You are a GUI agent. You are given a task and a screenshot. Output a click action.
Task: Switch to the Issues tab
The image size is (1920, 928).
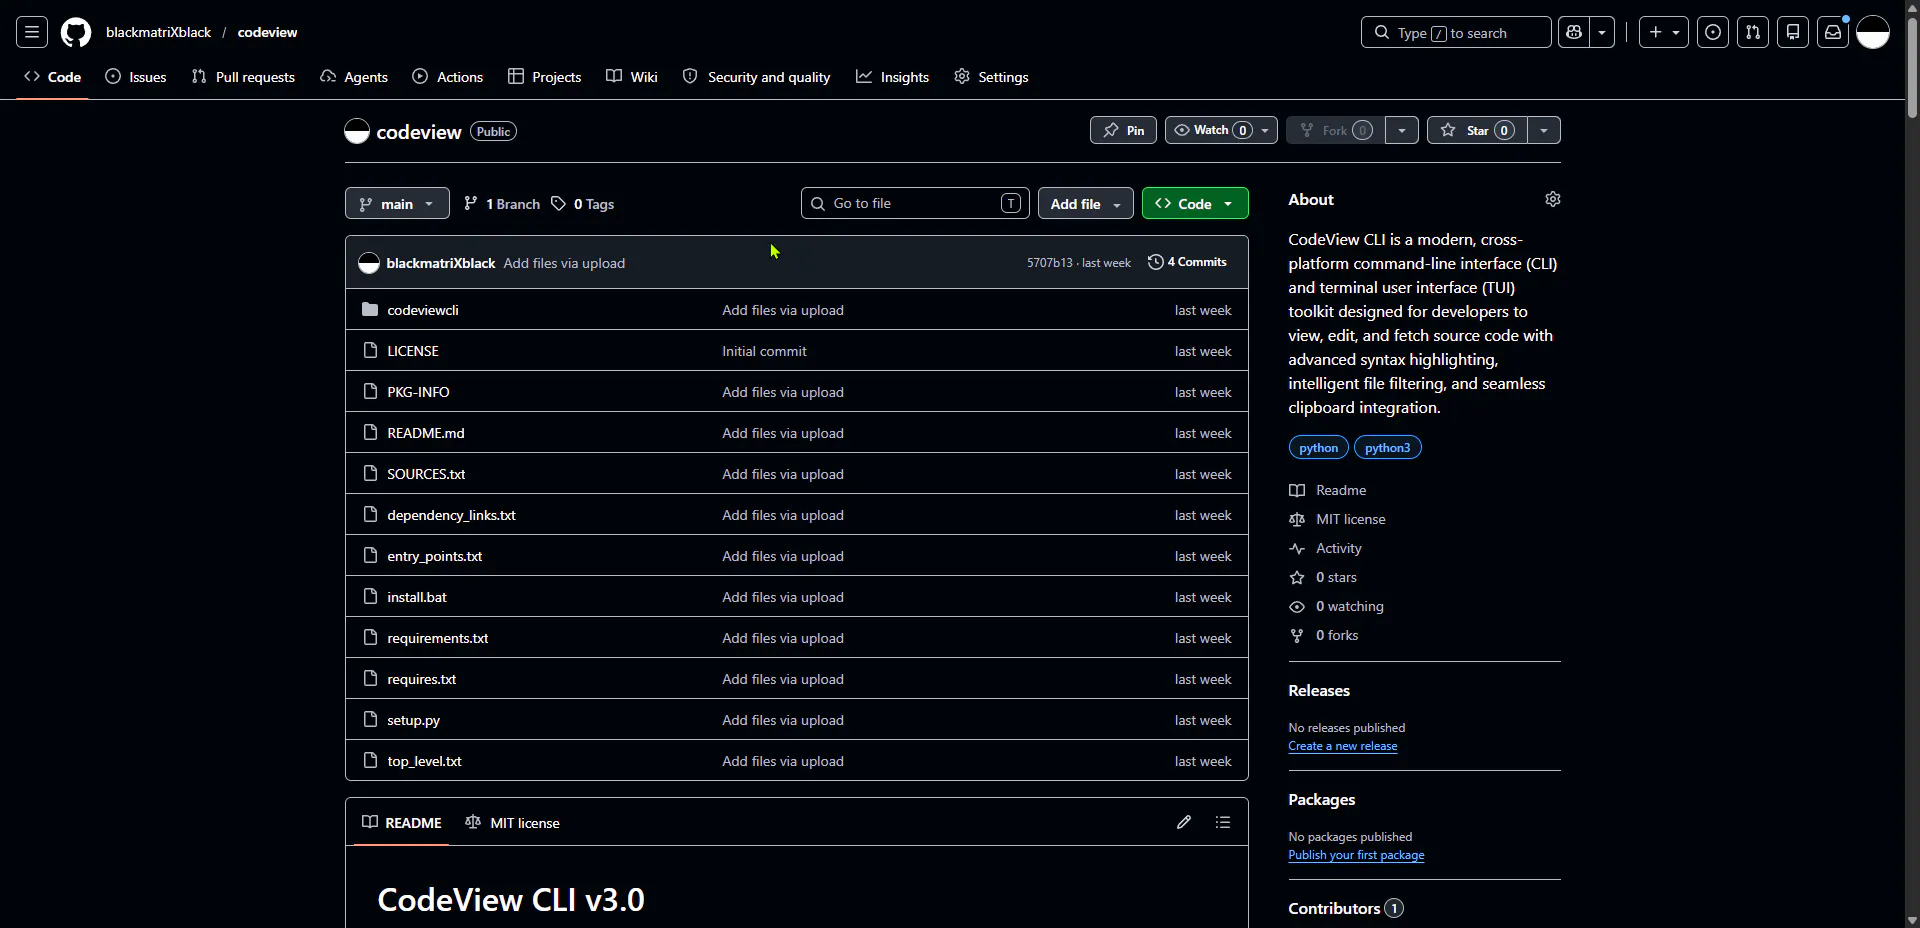coord(136,77)
